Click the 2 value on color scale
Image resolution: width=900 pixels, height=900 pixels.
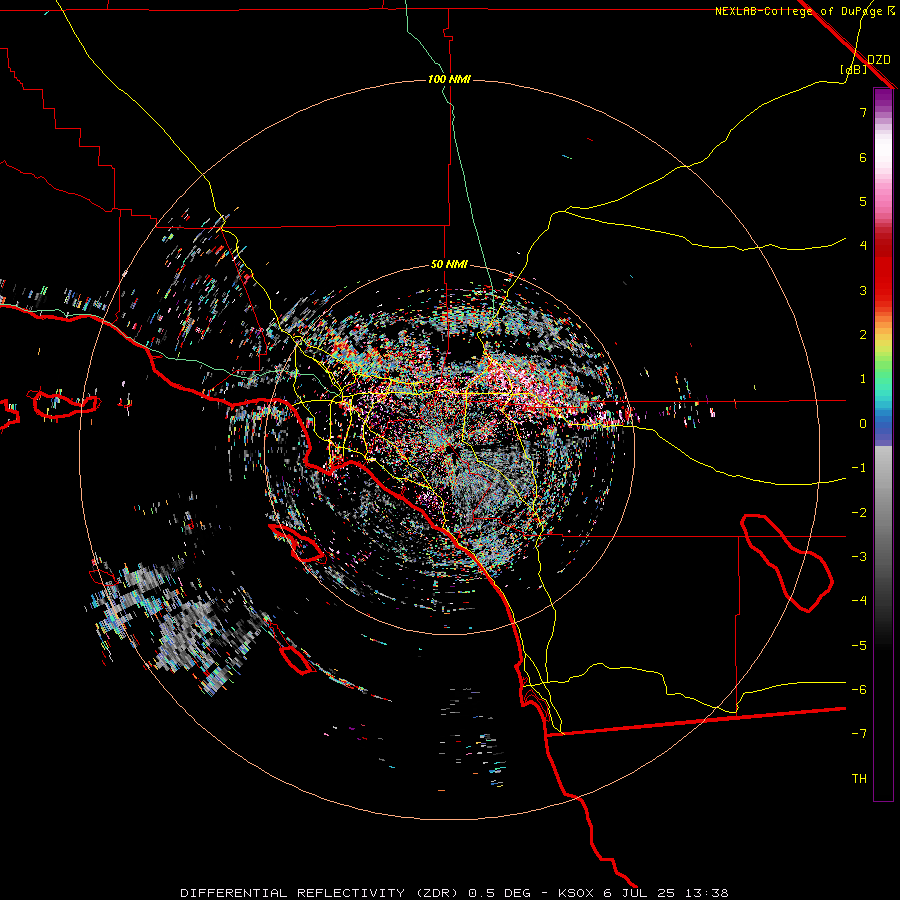[863, 335]
